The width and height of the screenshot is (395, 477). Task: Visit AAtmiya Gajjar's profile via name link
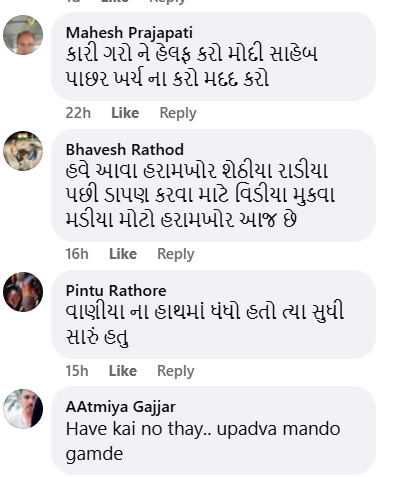(121, 407)
